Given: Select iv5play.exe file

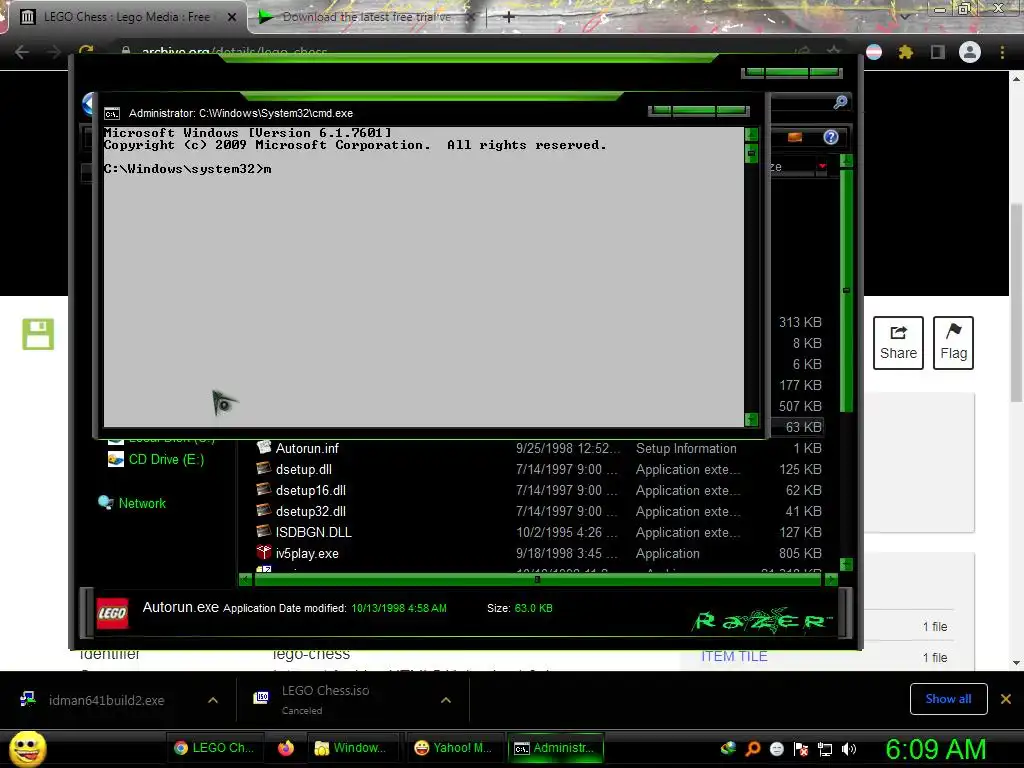Looking at the screenshot, I should [x=307, y=554].
